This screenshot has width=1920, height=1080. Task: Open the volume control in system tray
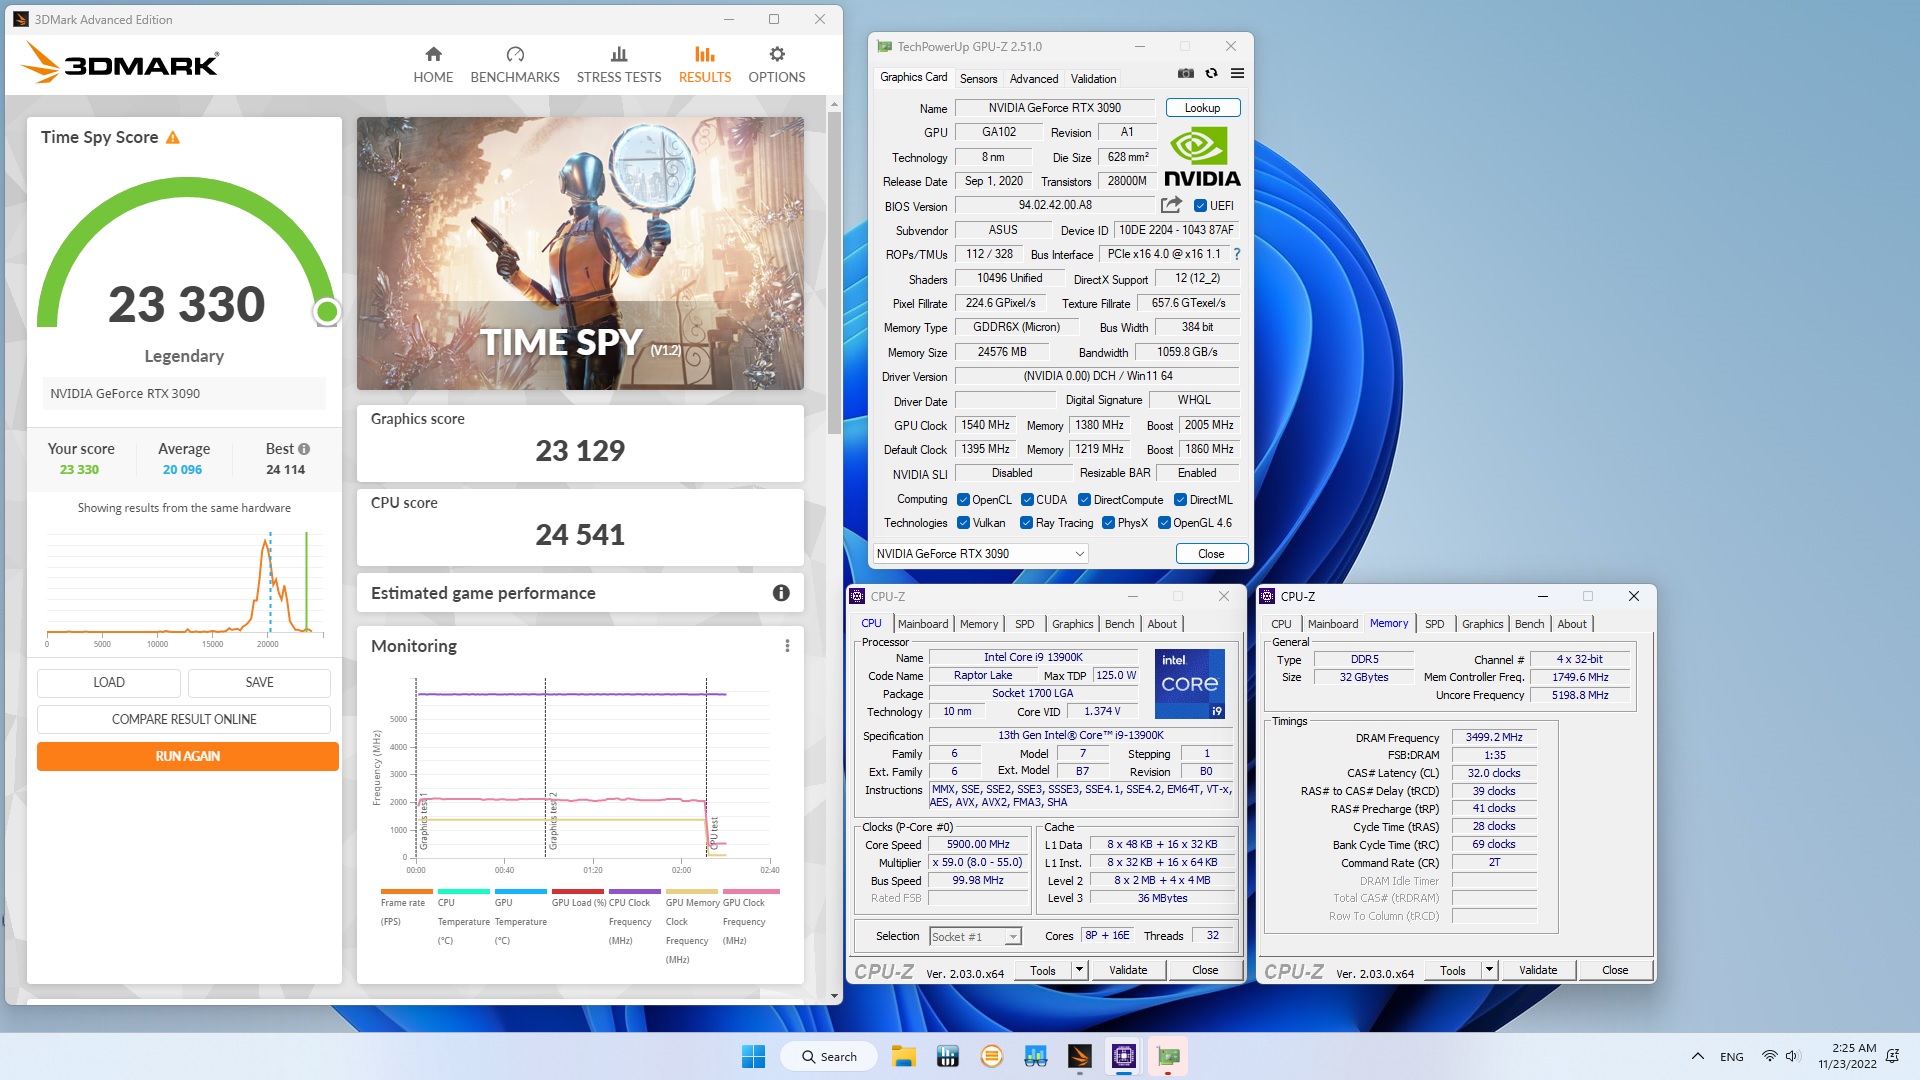[1792, 1056]
